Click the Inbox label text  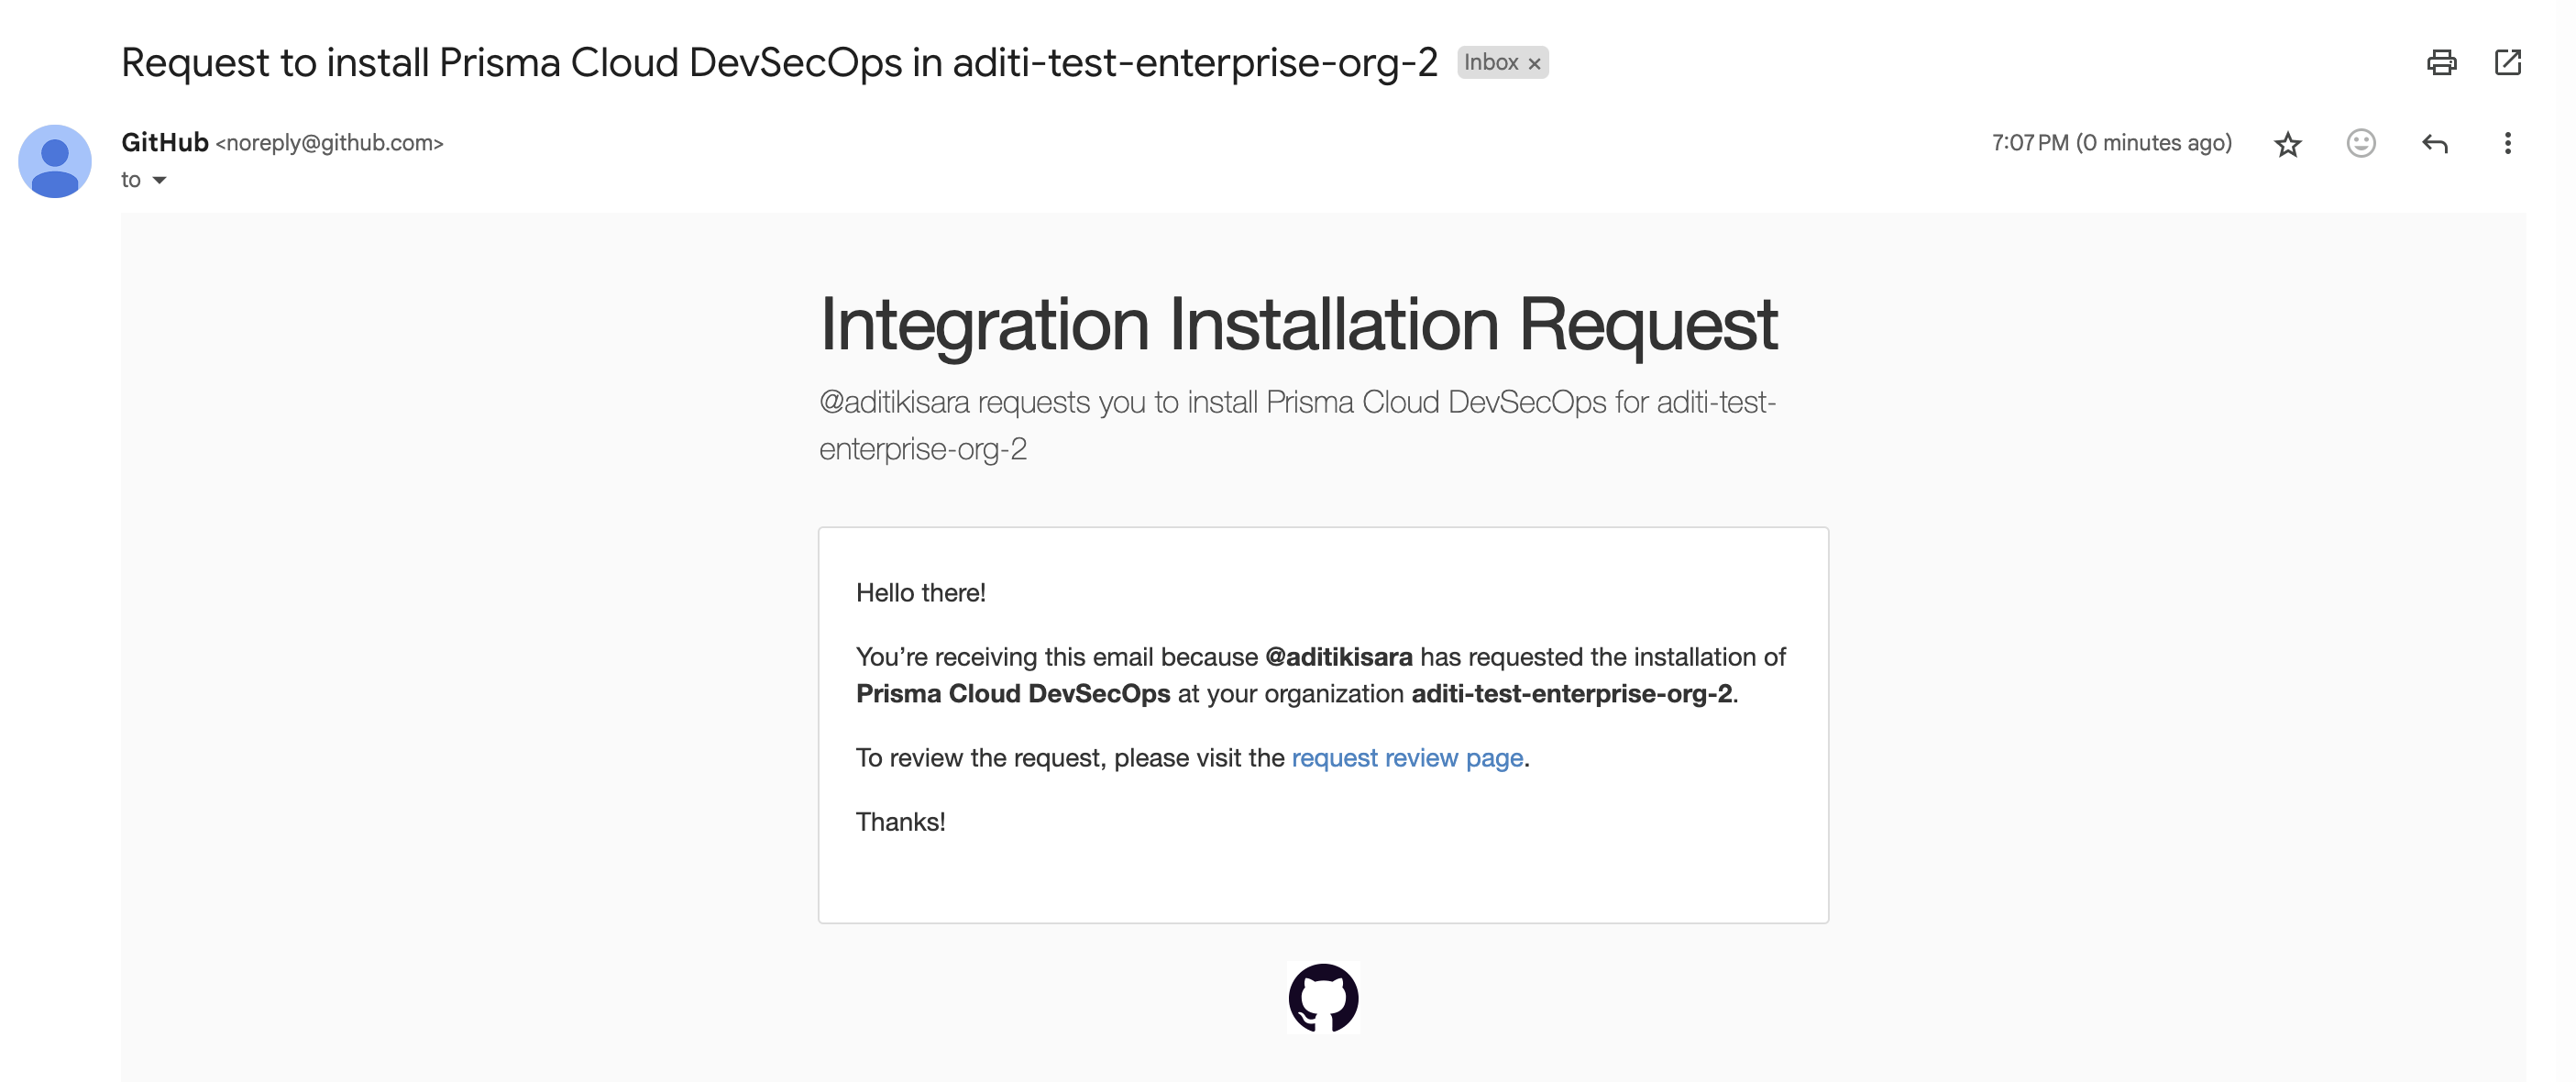pos(1490,63)
